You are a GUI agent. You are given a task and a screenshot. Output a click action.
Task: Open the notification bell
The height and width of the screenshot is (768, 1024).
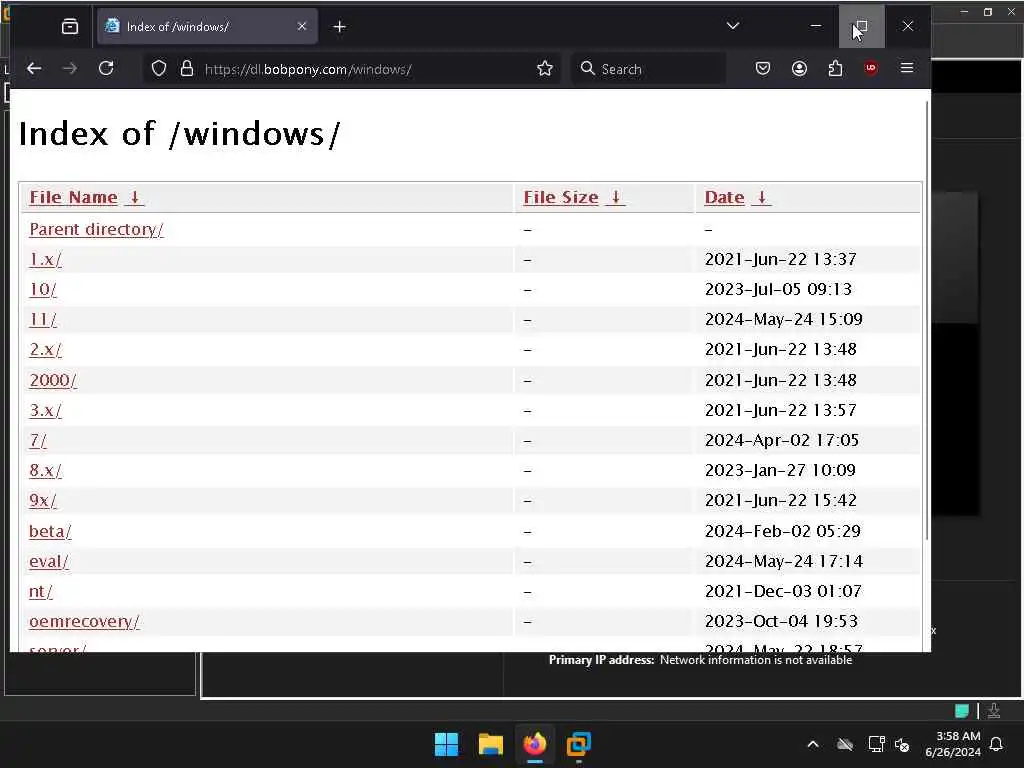pos(997,744)
